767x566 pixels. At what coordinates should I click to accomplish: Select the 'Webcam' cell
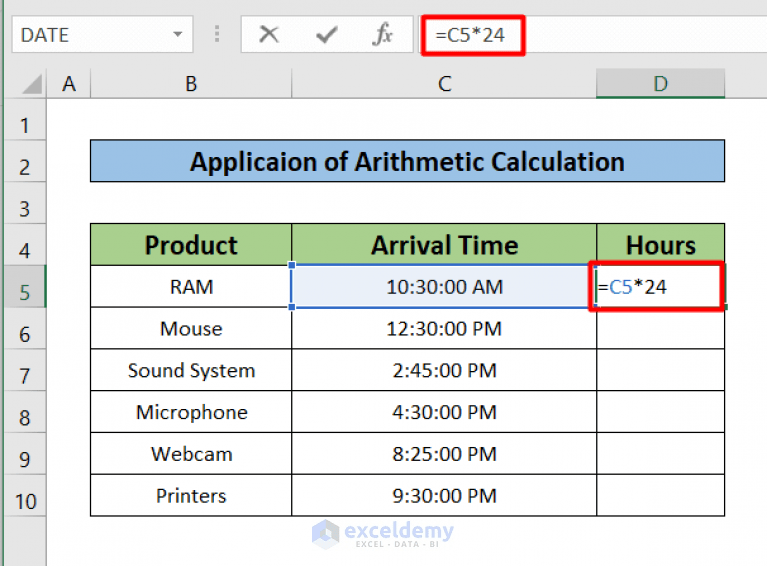coord(191,453)
